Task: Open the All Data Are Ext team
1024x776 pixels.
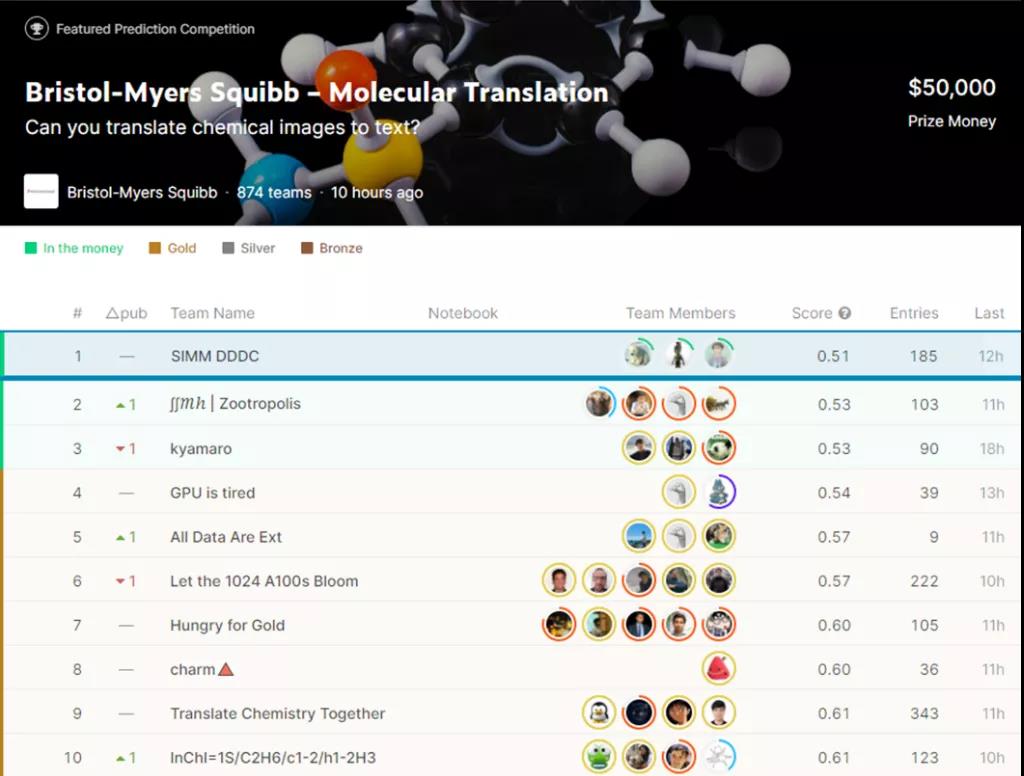Action: click(226, 537)
